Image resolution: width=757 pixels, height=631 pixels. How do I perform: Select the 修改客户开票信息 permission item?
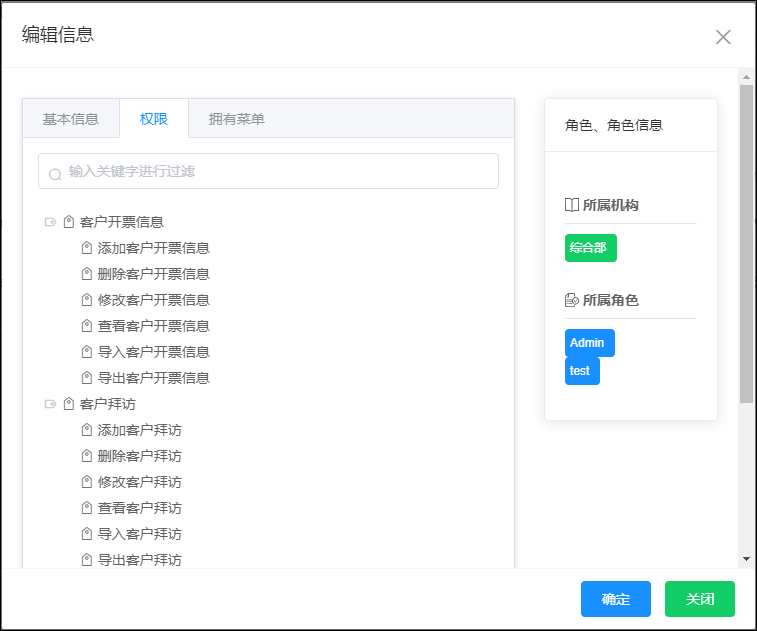[154, 300]
